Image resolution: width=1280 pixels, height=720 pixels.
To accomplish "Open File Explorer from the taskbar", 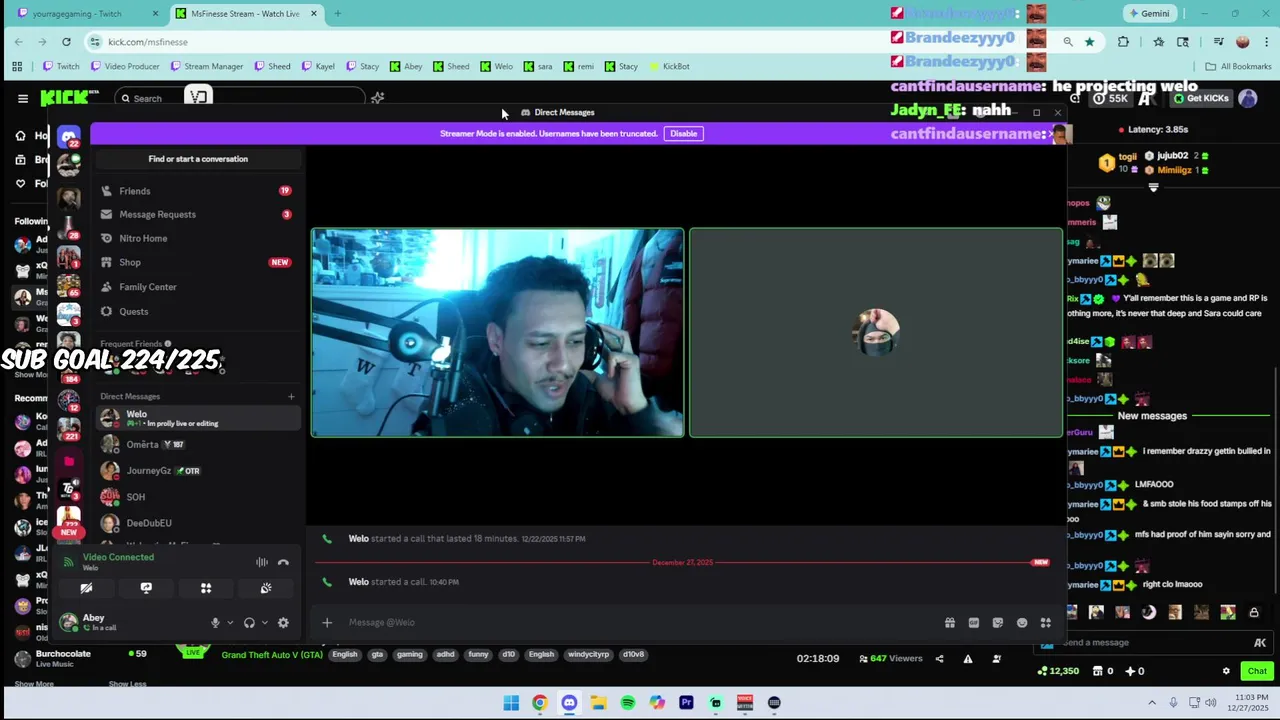I will (x=598, y=702).
